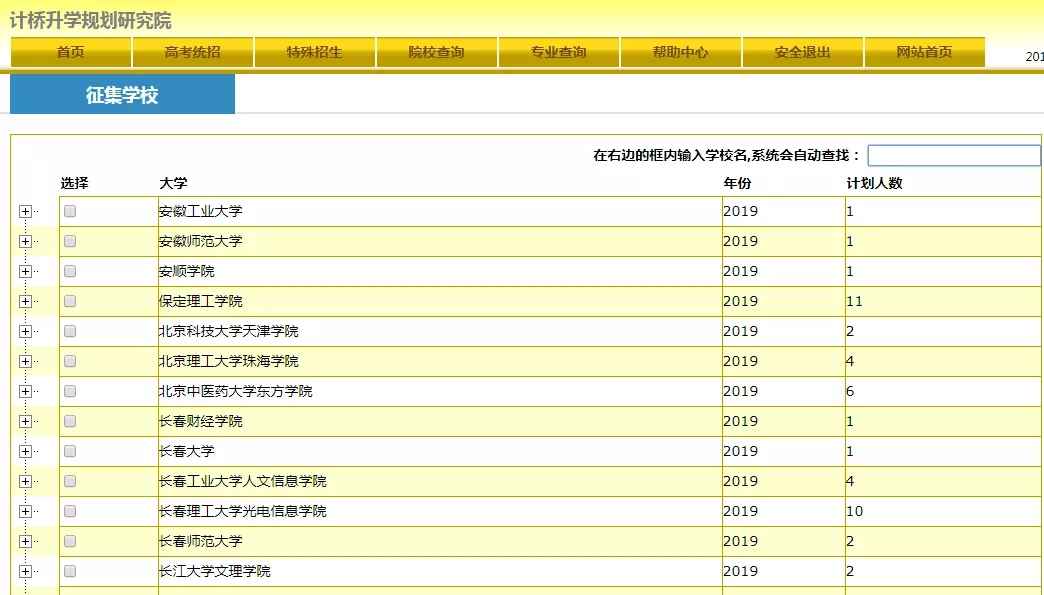The height and width of the screenshot is (595, 1044).
Task: Tick the 保定理工学院 checkbox
Action: (x=70, y=301)
